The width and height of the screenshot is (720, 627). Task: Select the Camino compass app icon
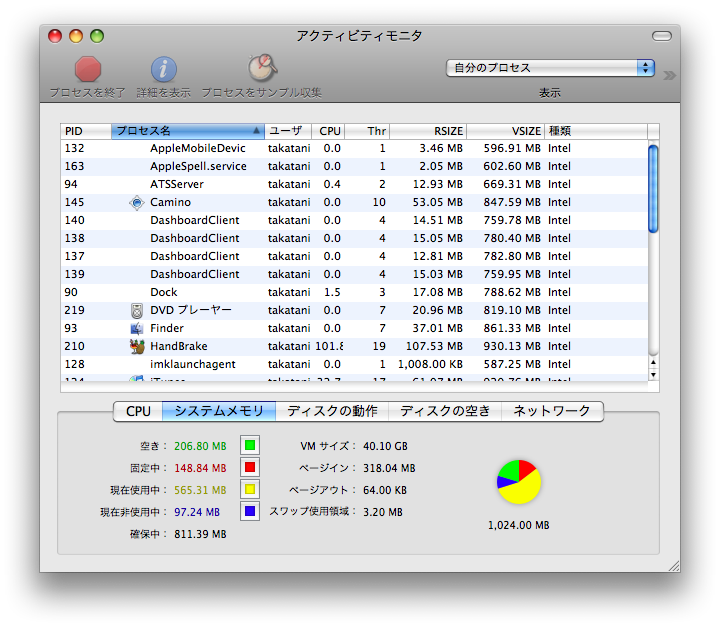tap(136, 202)
